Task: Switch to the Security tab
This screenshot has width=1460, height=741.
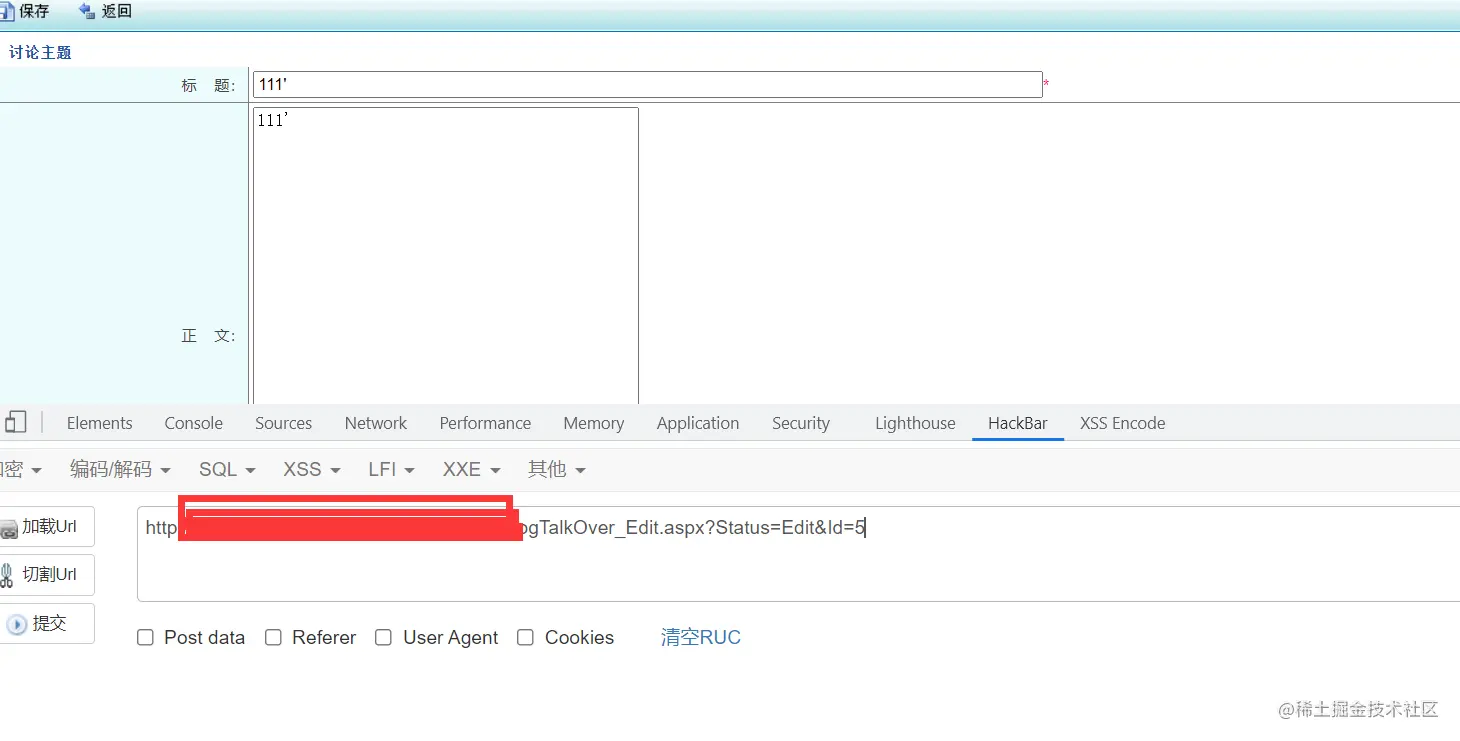Action: [800, 423]
